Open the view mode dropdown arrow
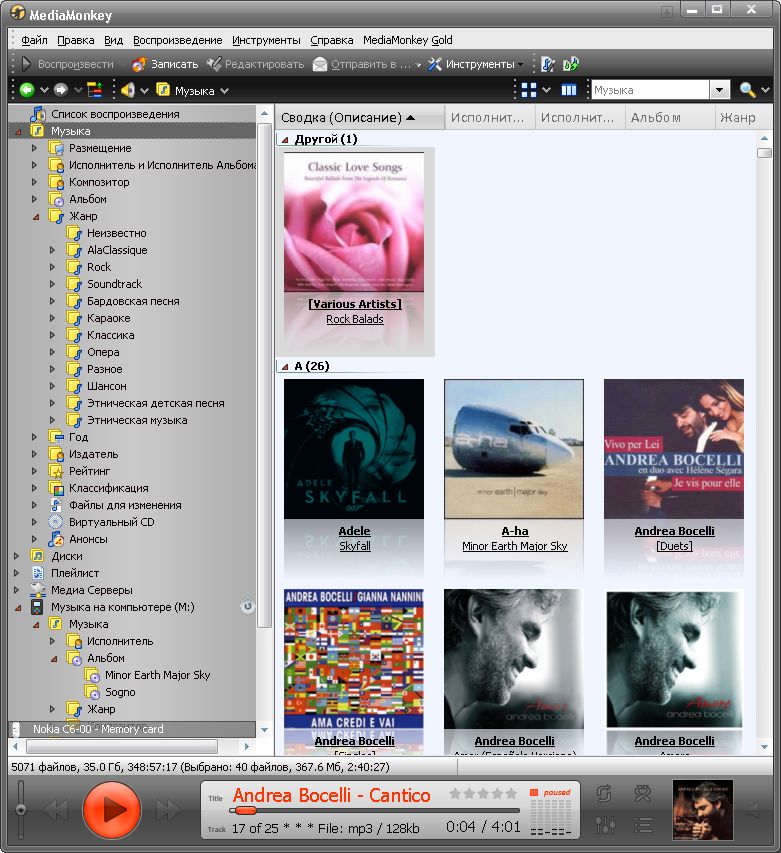Screen dimensions: 781x853 [x=547, y=90]
